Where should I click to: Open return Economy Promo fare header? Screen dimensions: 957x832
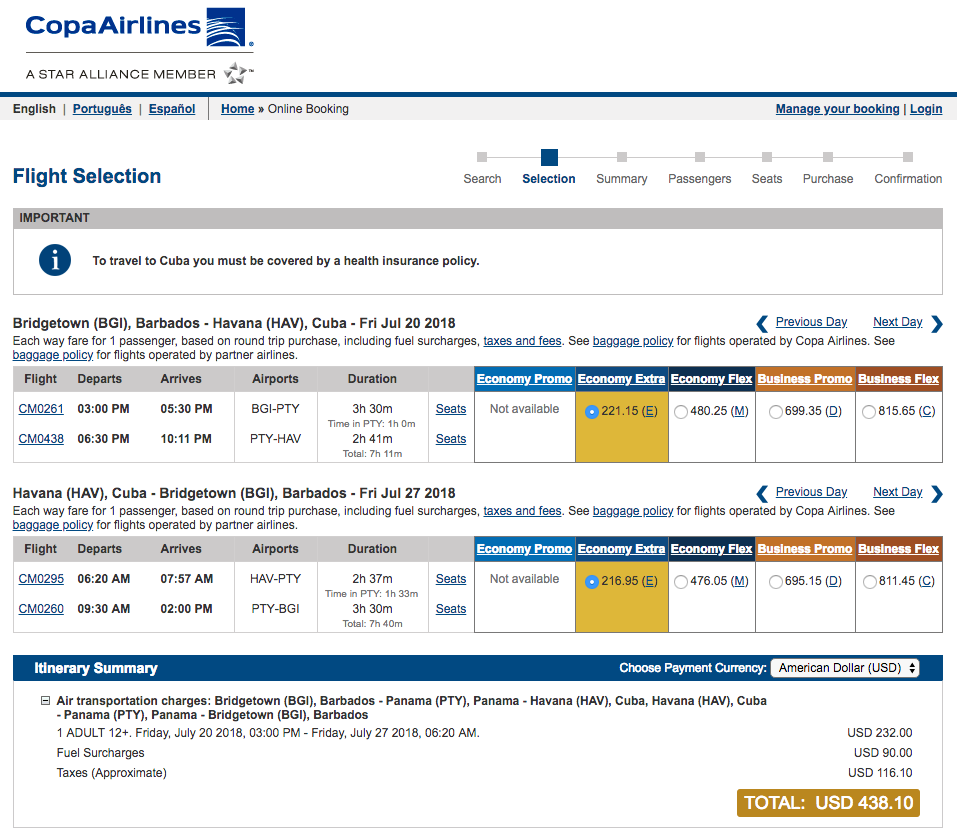point(524,548)
